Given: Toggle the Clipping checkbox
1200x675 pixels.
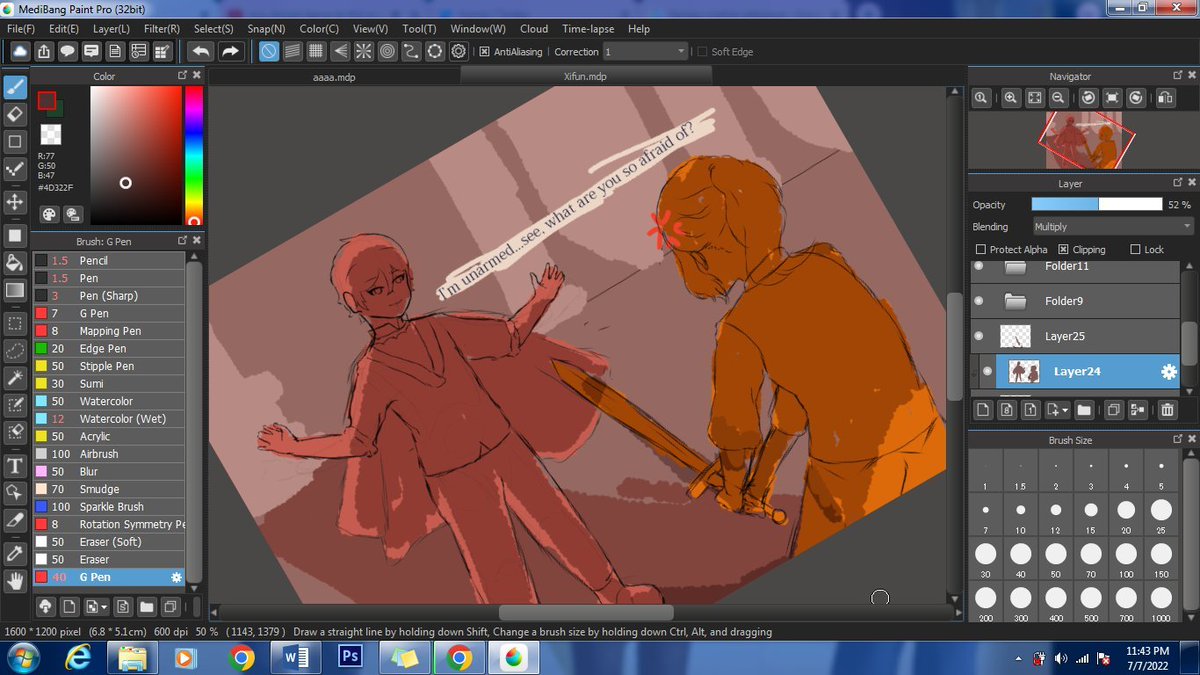Looking at the screenshot, I should point(1062,249).
